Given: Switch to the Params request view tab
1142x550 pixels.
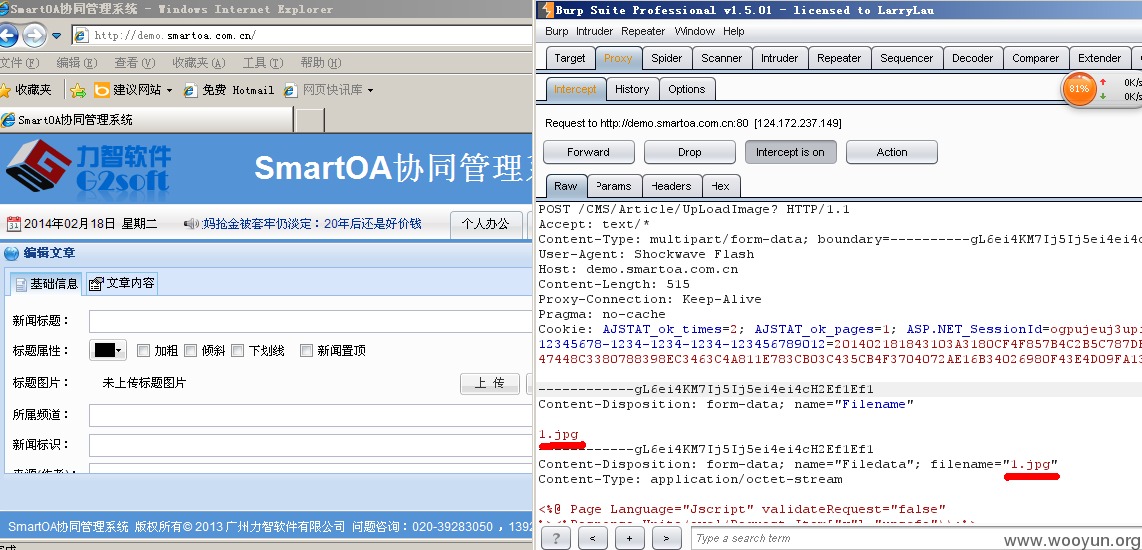Looking at the screenshot, I should 615,186.
